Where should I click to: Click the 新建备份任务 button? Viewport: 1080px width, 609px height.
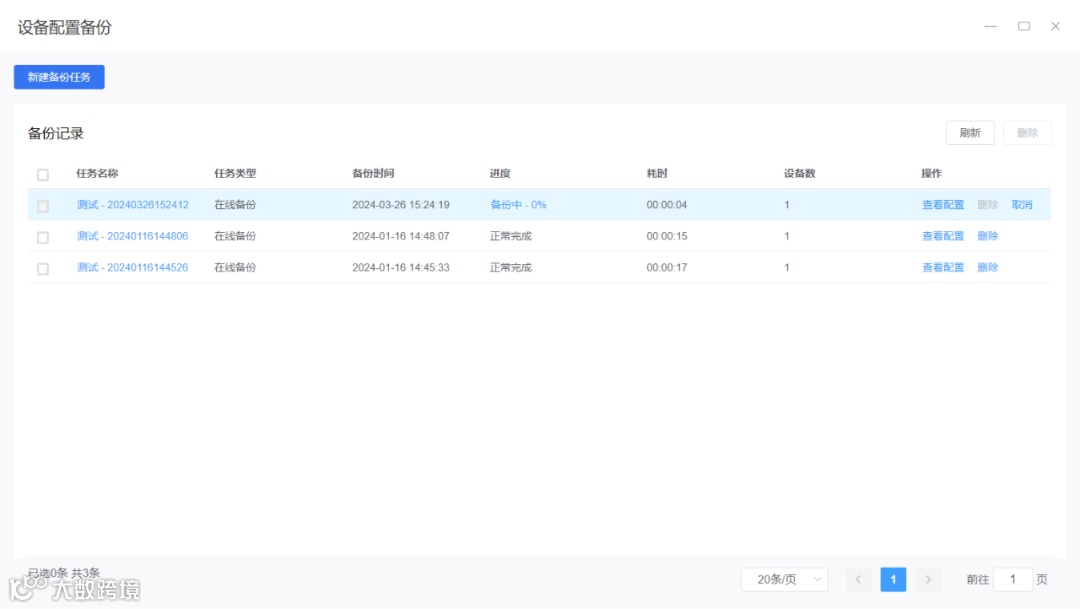[x=59, y=77]
